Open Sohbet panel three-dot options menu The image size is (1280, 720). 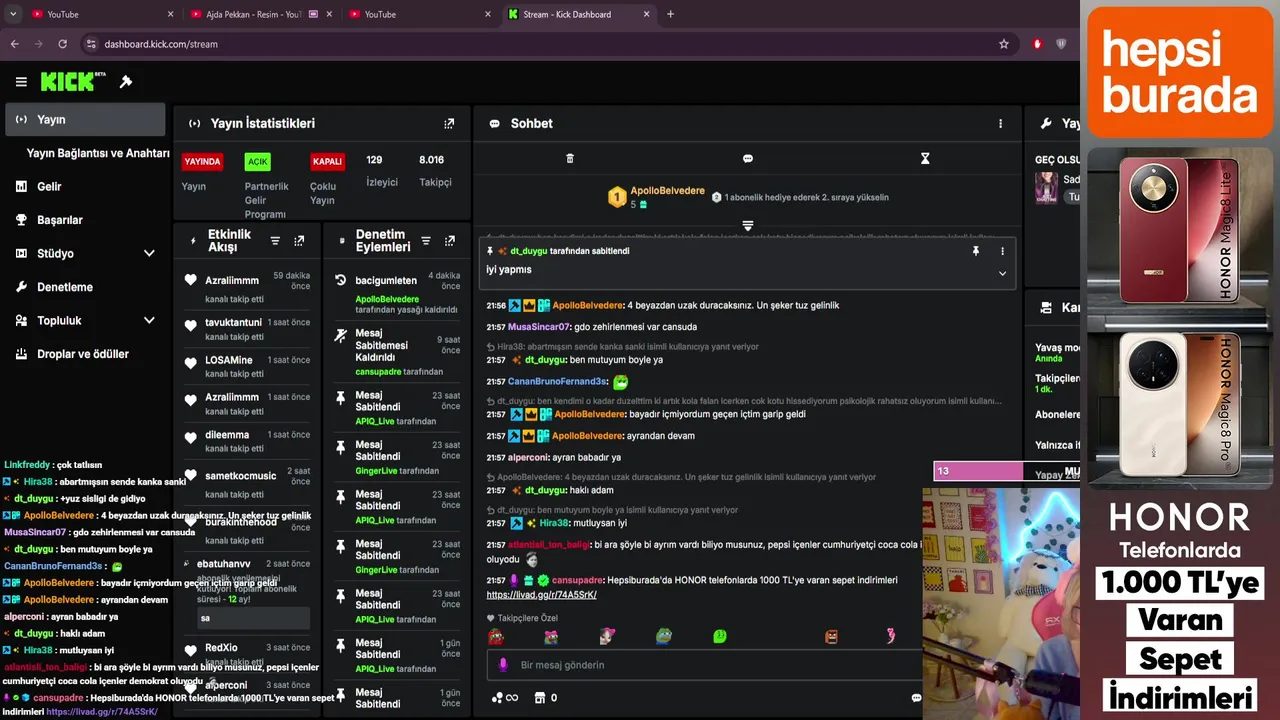point(1000,124)
